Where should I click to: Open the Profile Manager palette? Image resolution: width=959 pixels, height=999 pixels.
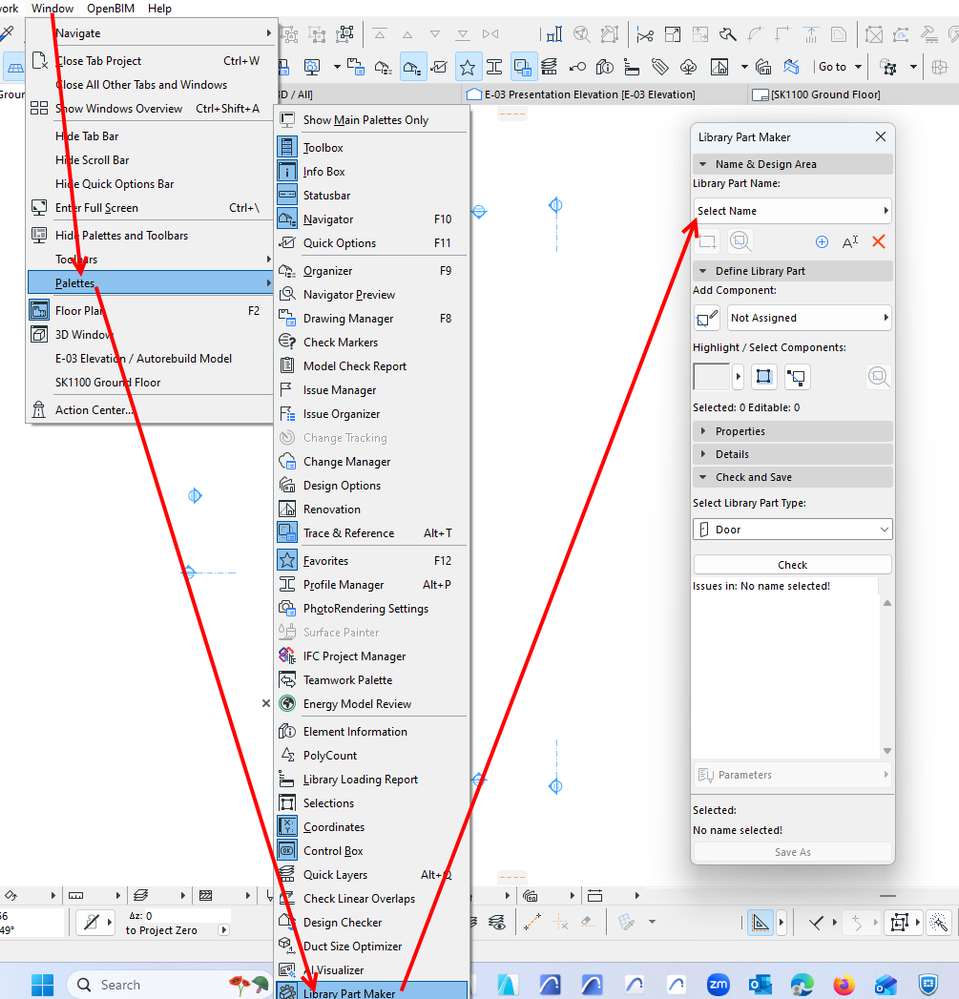pyautogui.click(x=372, y=585)
